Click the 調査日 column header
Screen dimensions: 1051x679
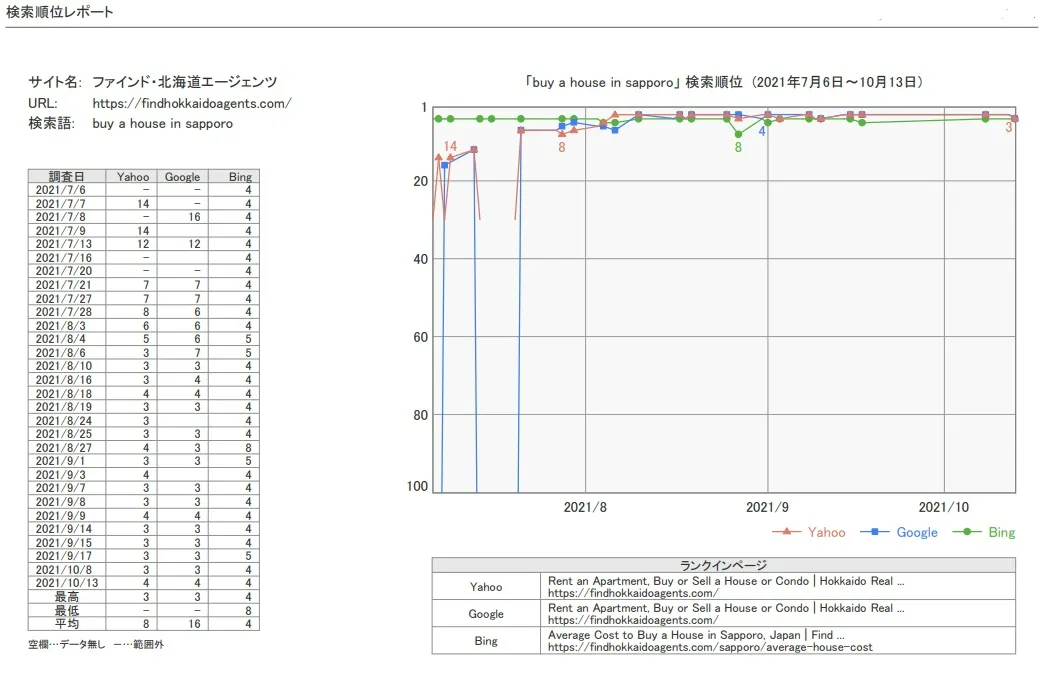[66, 176]
